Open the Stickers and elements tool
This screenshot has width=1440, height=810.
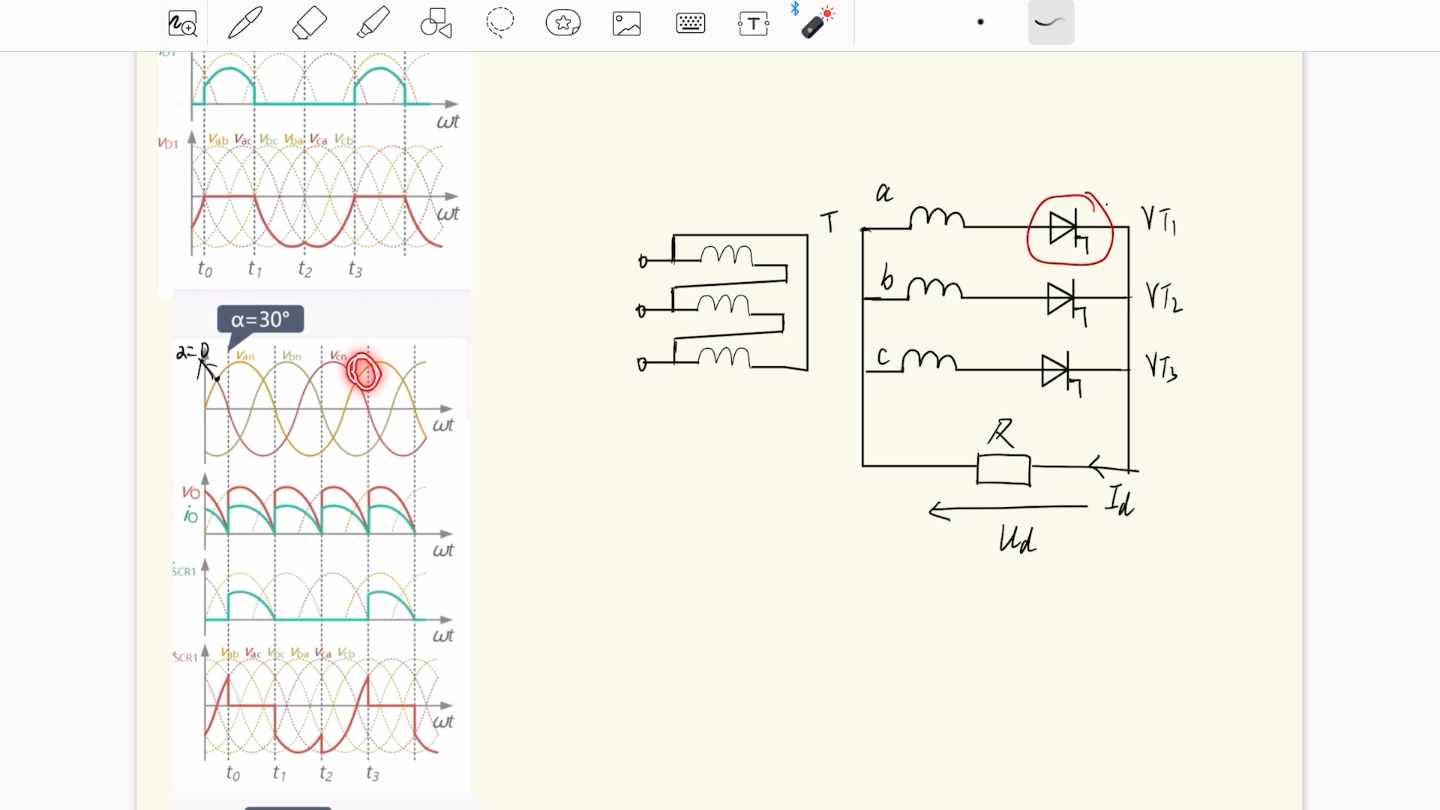point(563,23)
